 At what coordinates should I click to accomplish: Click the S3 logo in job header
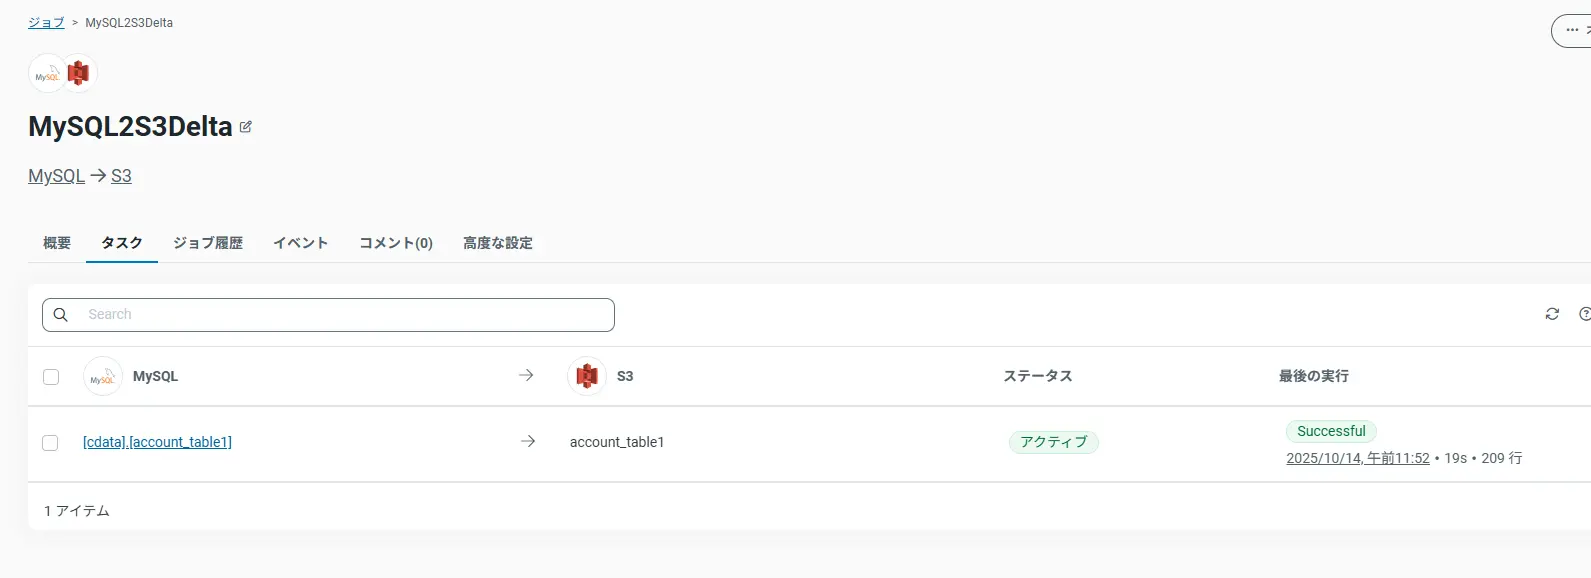[x=79, y=73]
